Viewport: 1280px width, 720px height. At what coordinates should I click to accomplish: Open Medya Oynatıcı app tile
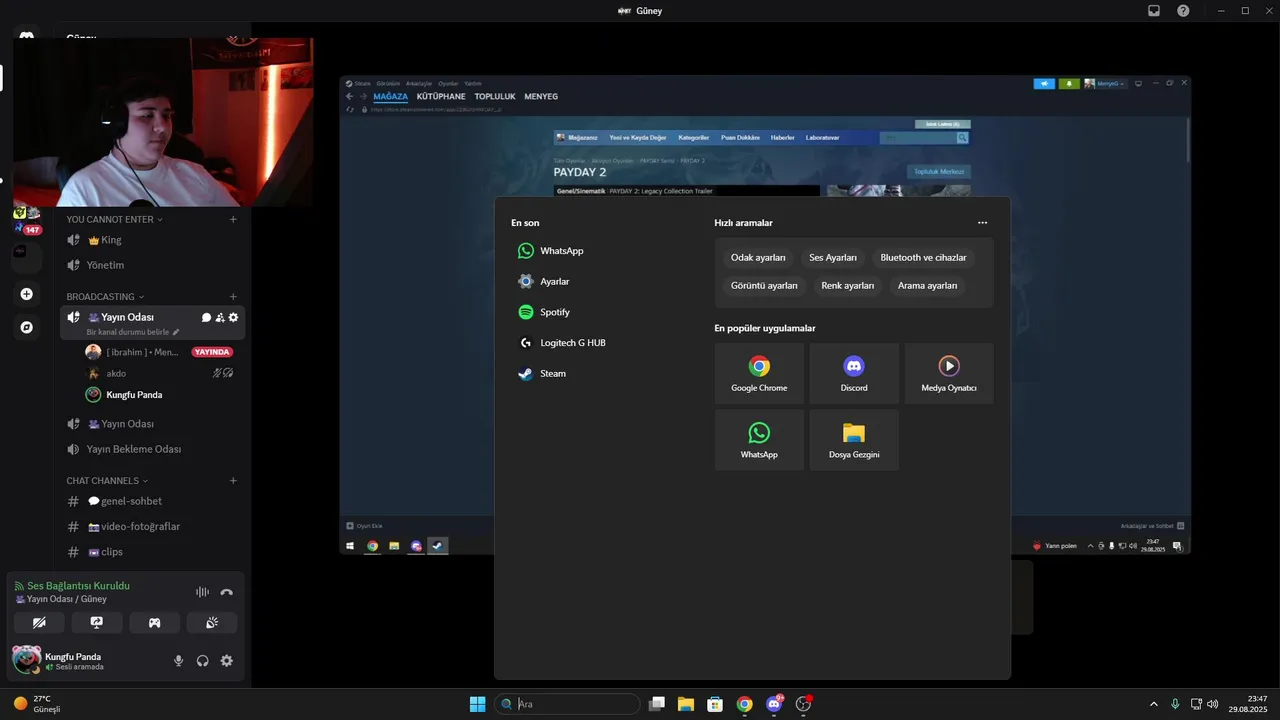coord(949,374)
